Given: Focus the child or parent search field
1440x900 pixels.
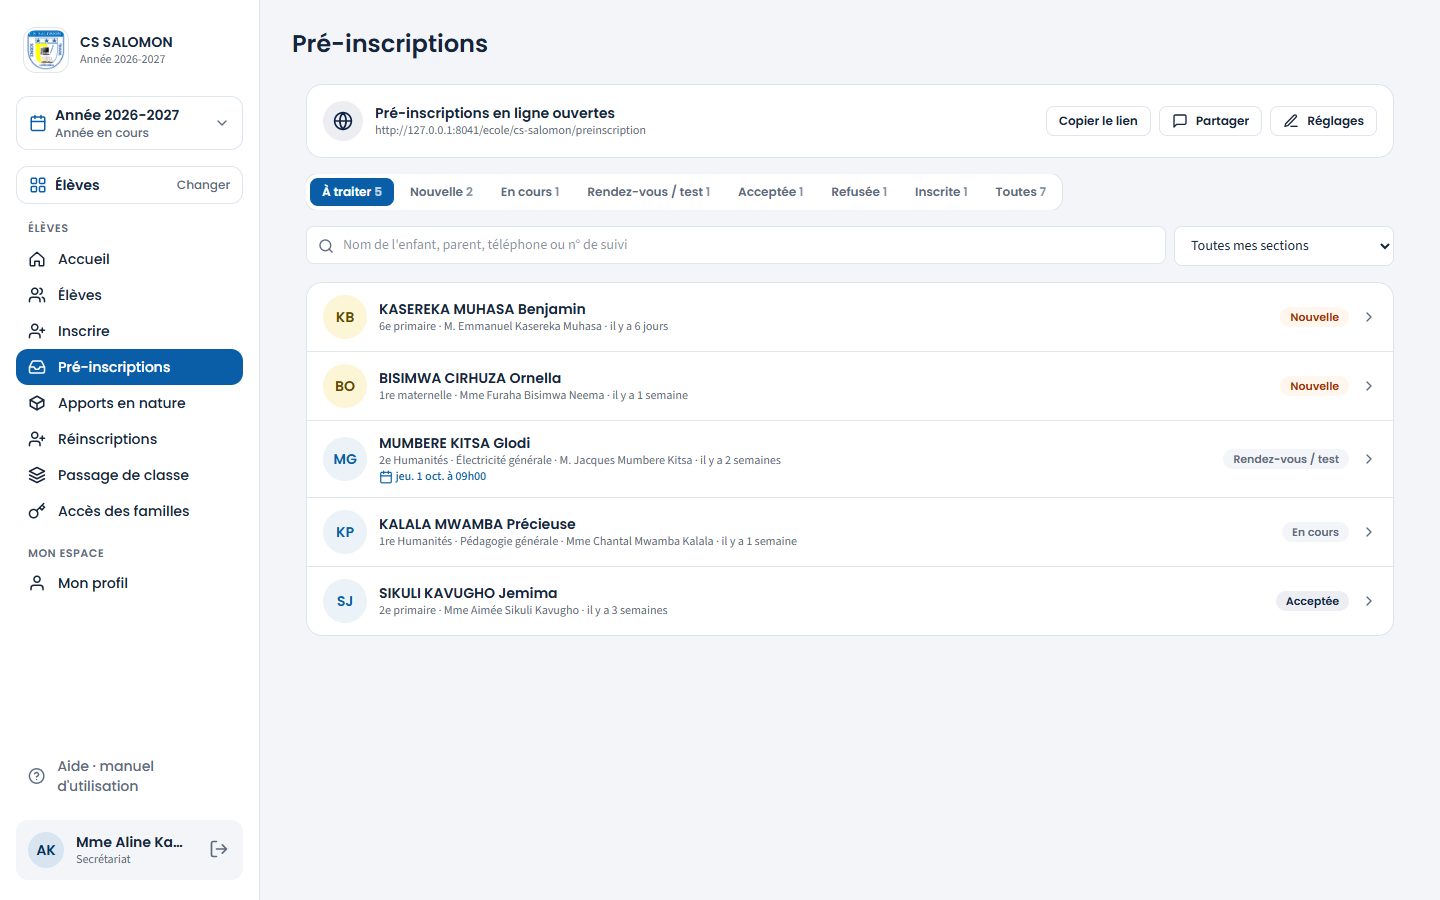Looking at the screenshot, I should pos(736,245).
